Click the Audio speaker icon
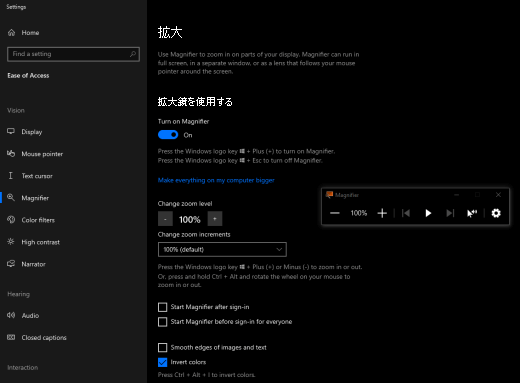 [11, 315]
